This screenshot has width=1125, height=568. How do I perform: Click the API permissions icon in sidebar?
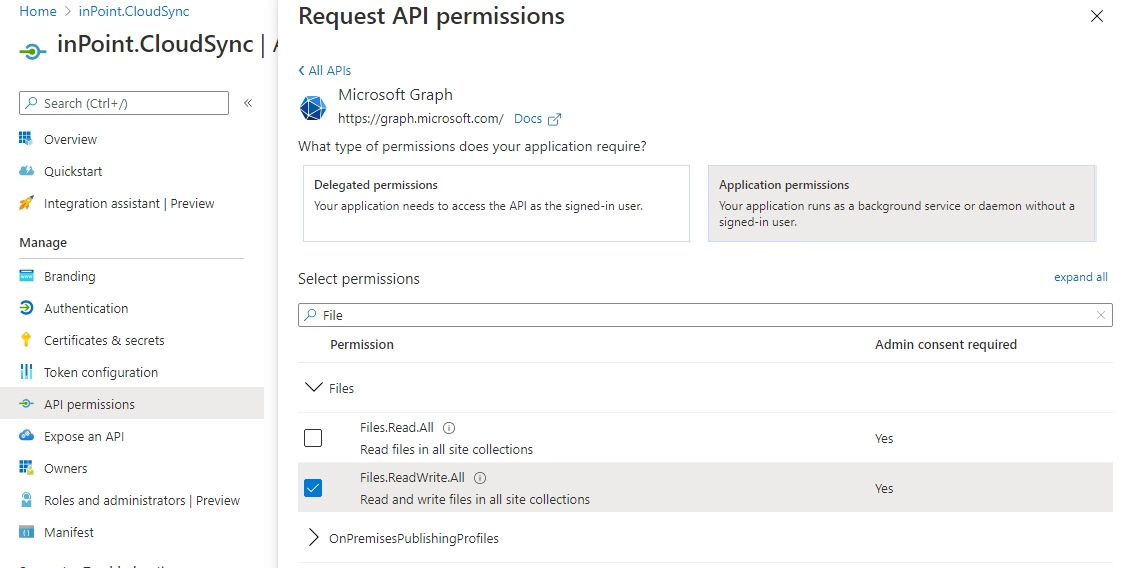26,404
